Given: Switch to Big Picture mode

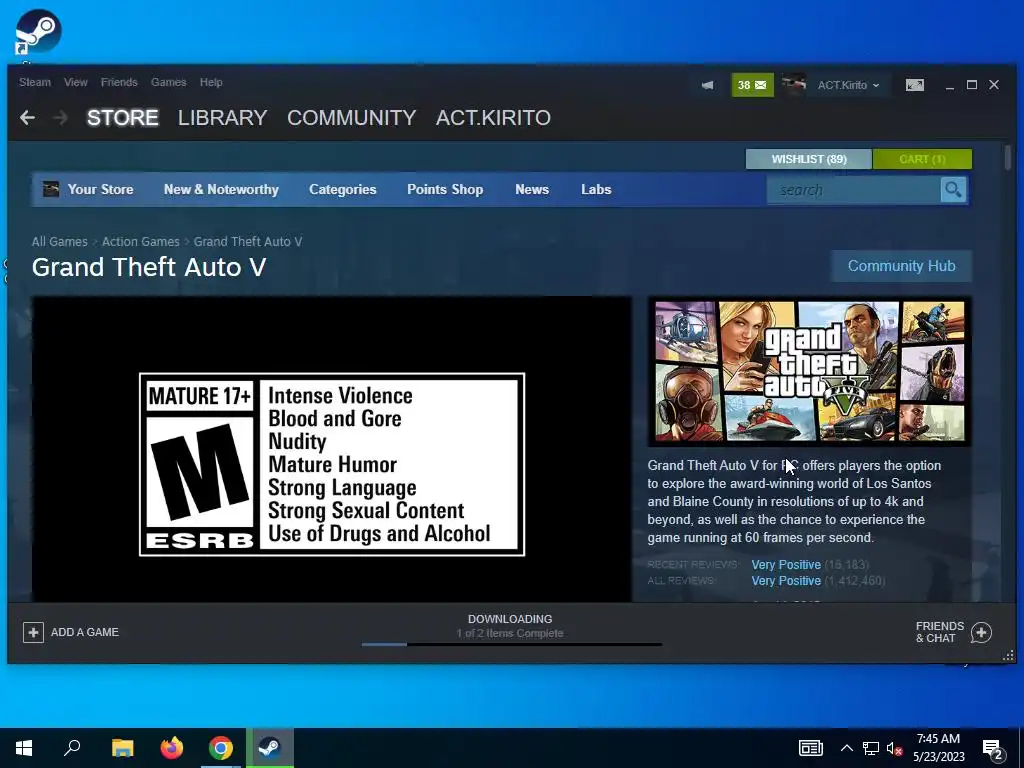Looking at the screenshot, I should tap(914, 85).
